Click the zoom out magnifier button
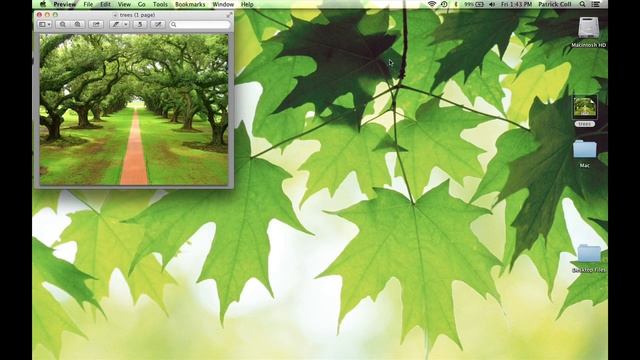The image size is (640, 360). pos(62,24)
